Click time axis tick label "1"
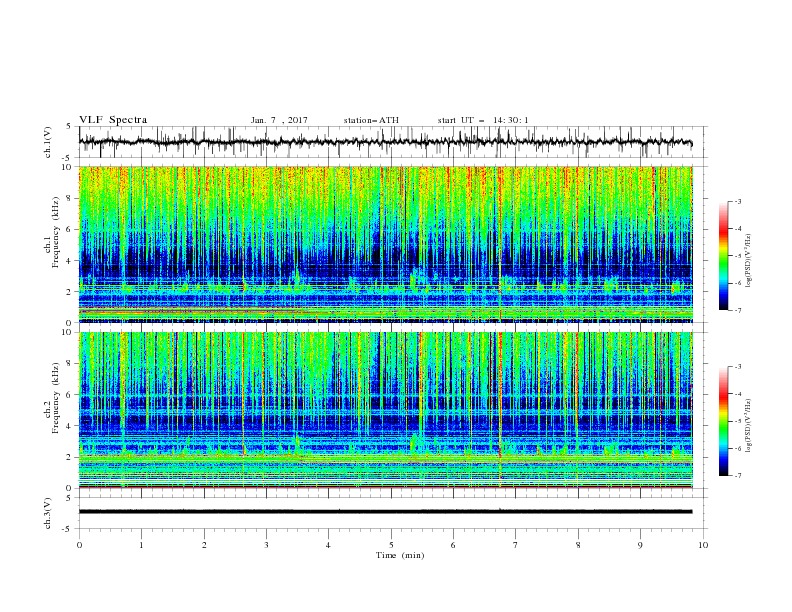792x612 pixels. [141, 545]
